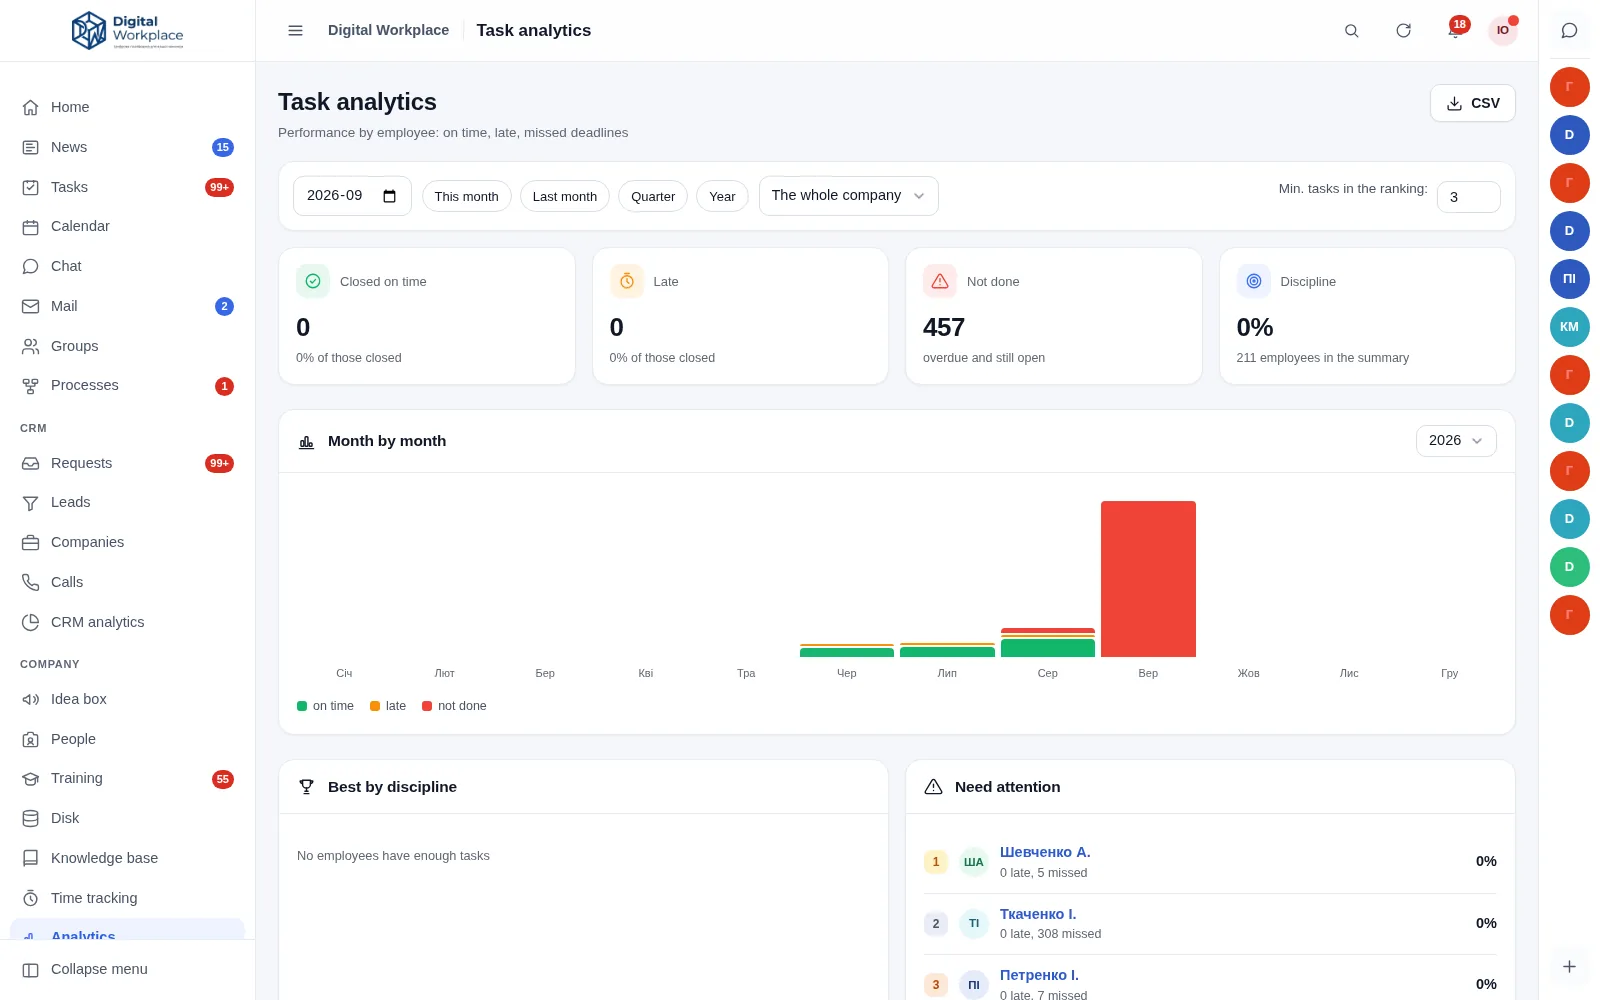Image resolution: width=1600 pixels, height=1000 pixels.
Task: Open Training in sidebar
Action: [127, 778]
